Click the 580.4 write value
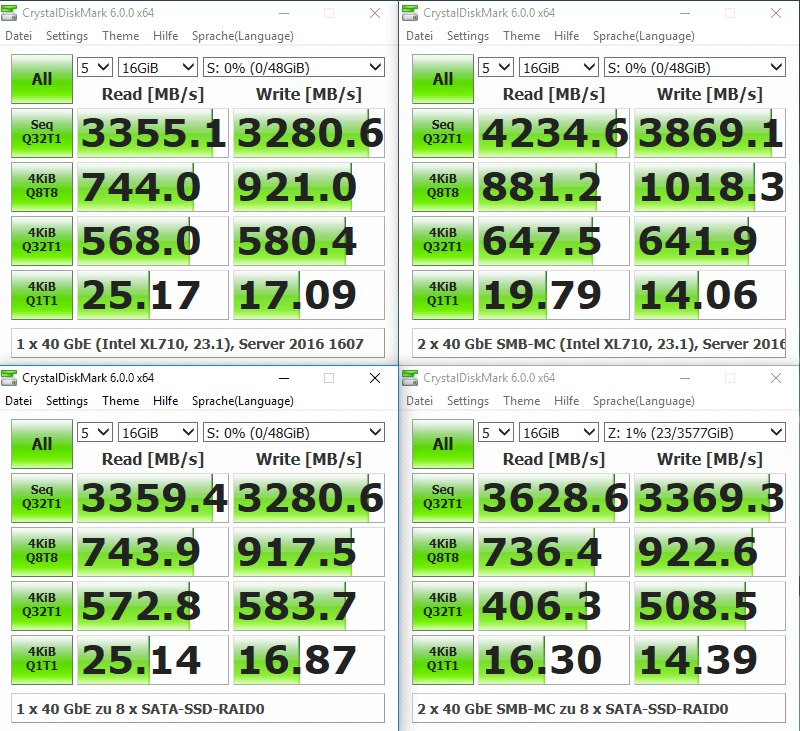The width and height of the screenshot is (800, 731). (x=309, y=241)
